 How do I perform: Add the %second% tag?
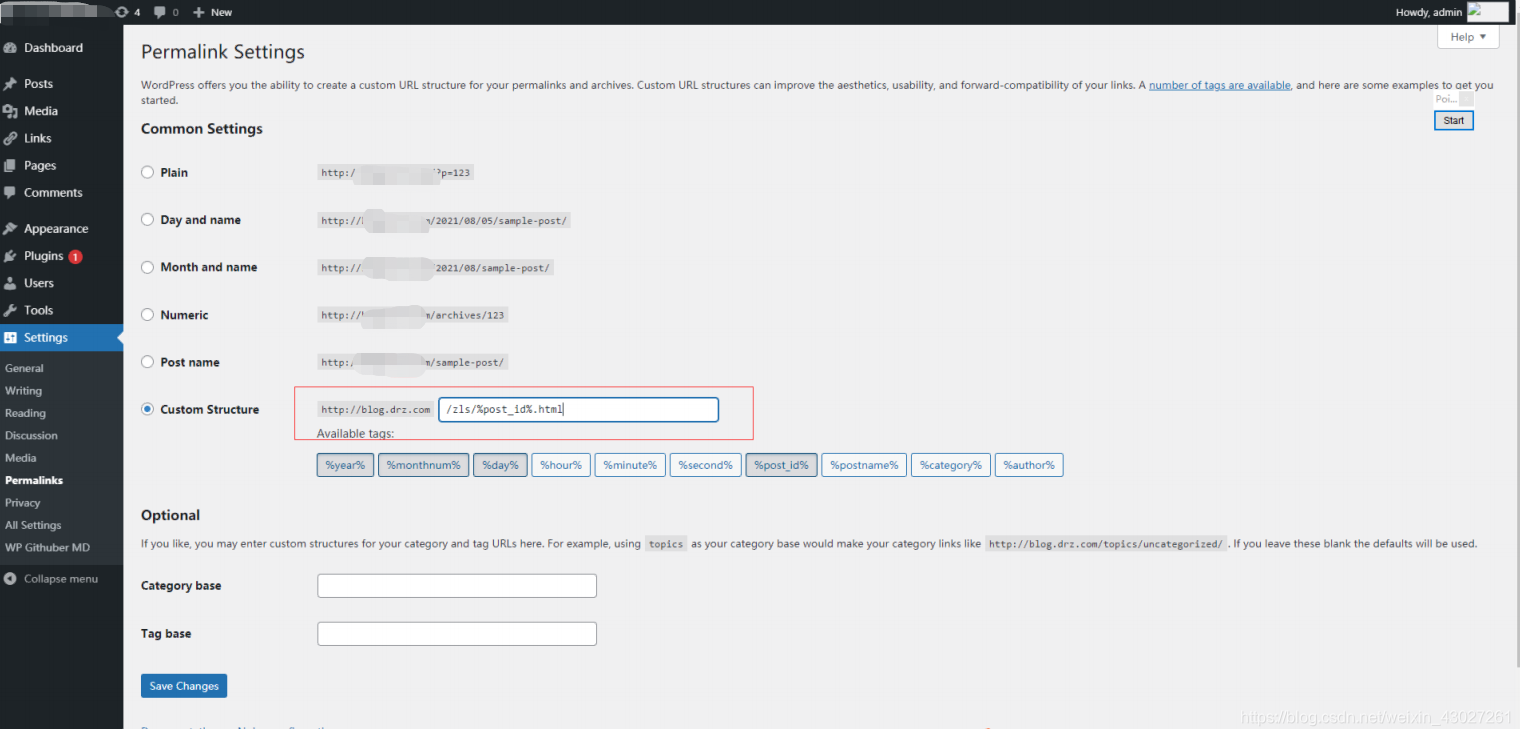click(706, 465)
